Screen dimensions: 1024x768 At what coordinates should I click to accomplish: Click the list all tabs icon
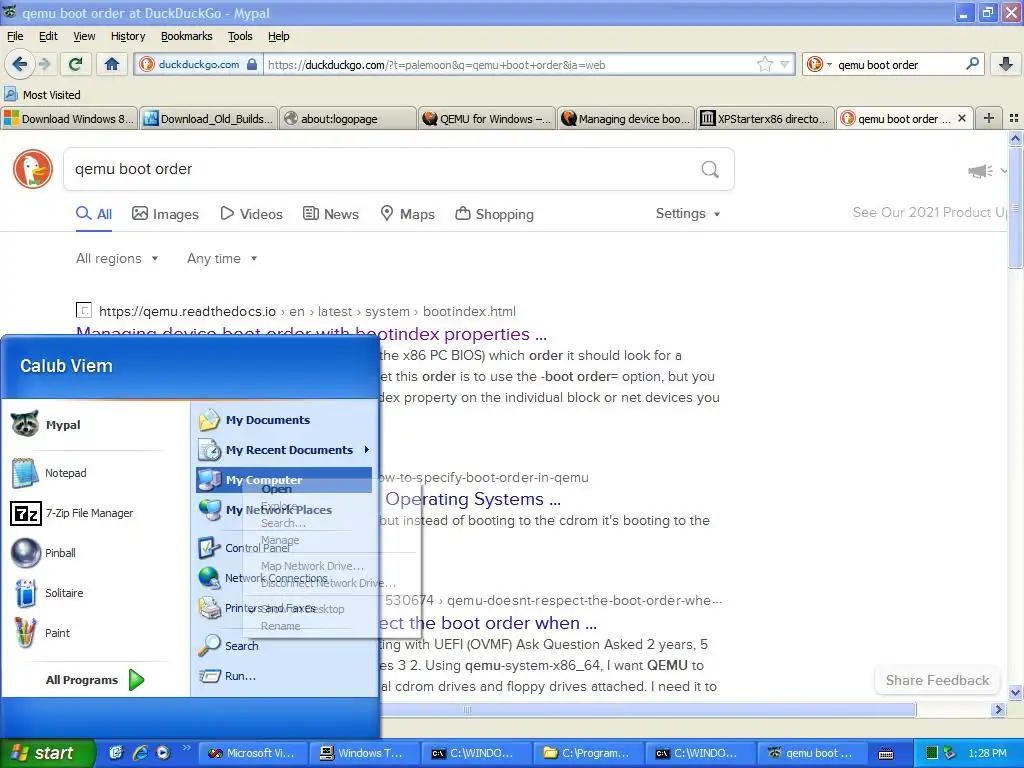1014,118
